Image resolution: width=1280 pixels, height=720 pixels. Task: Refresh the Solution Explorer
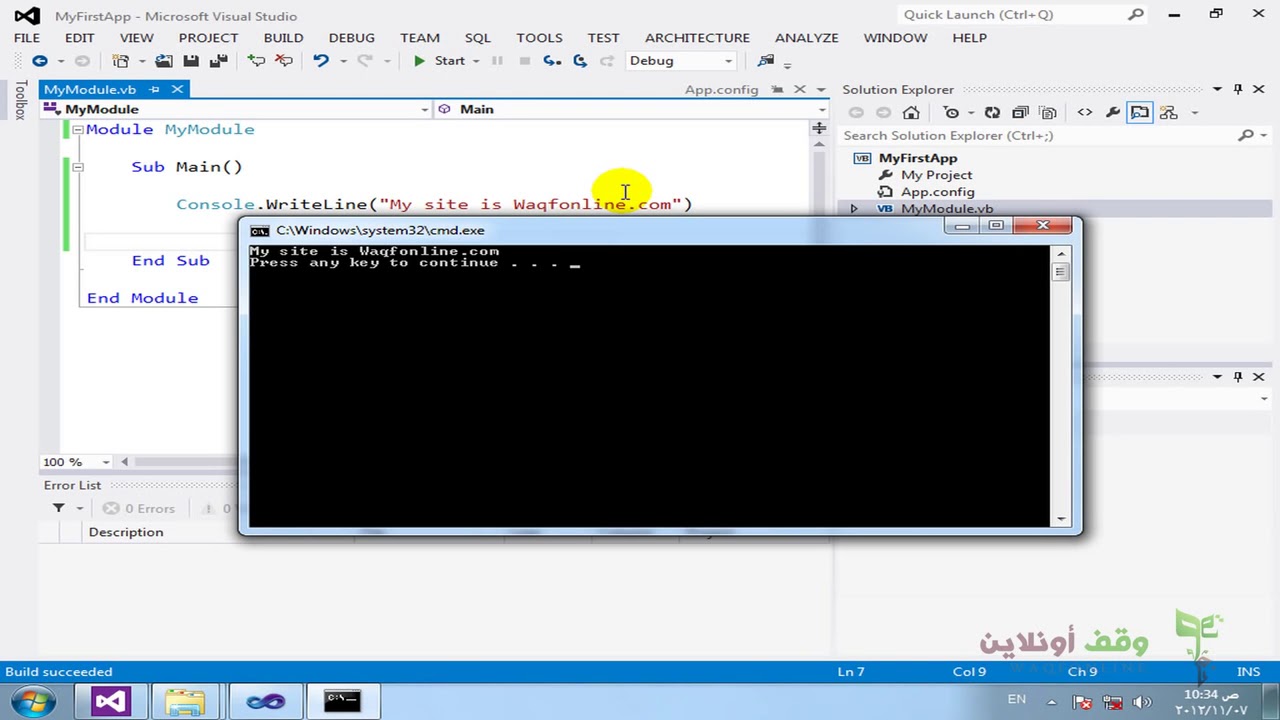[x=992, y=113]
